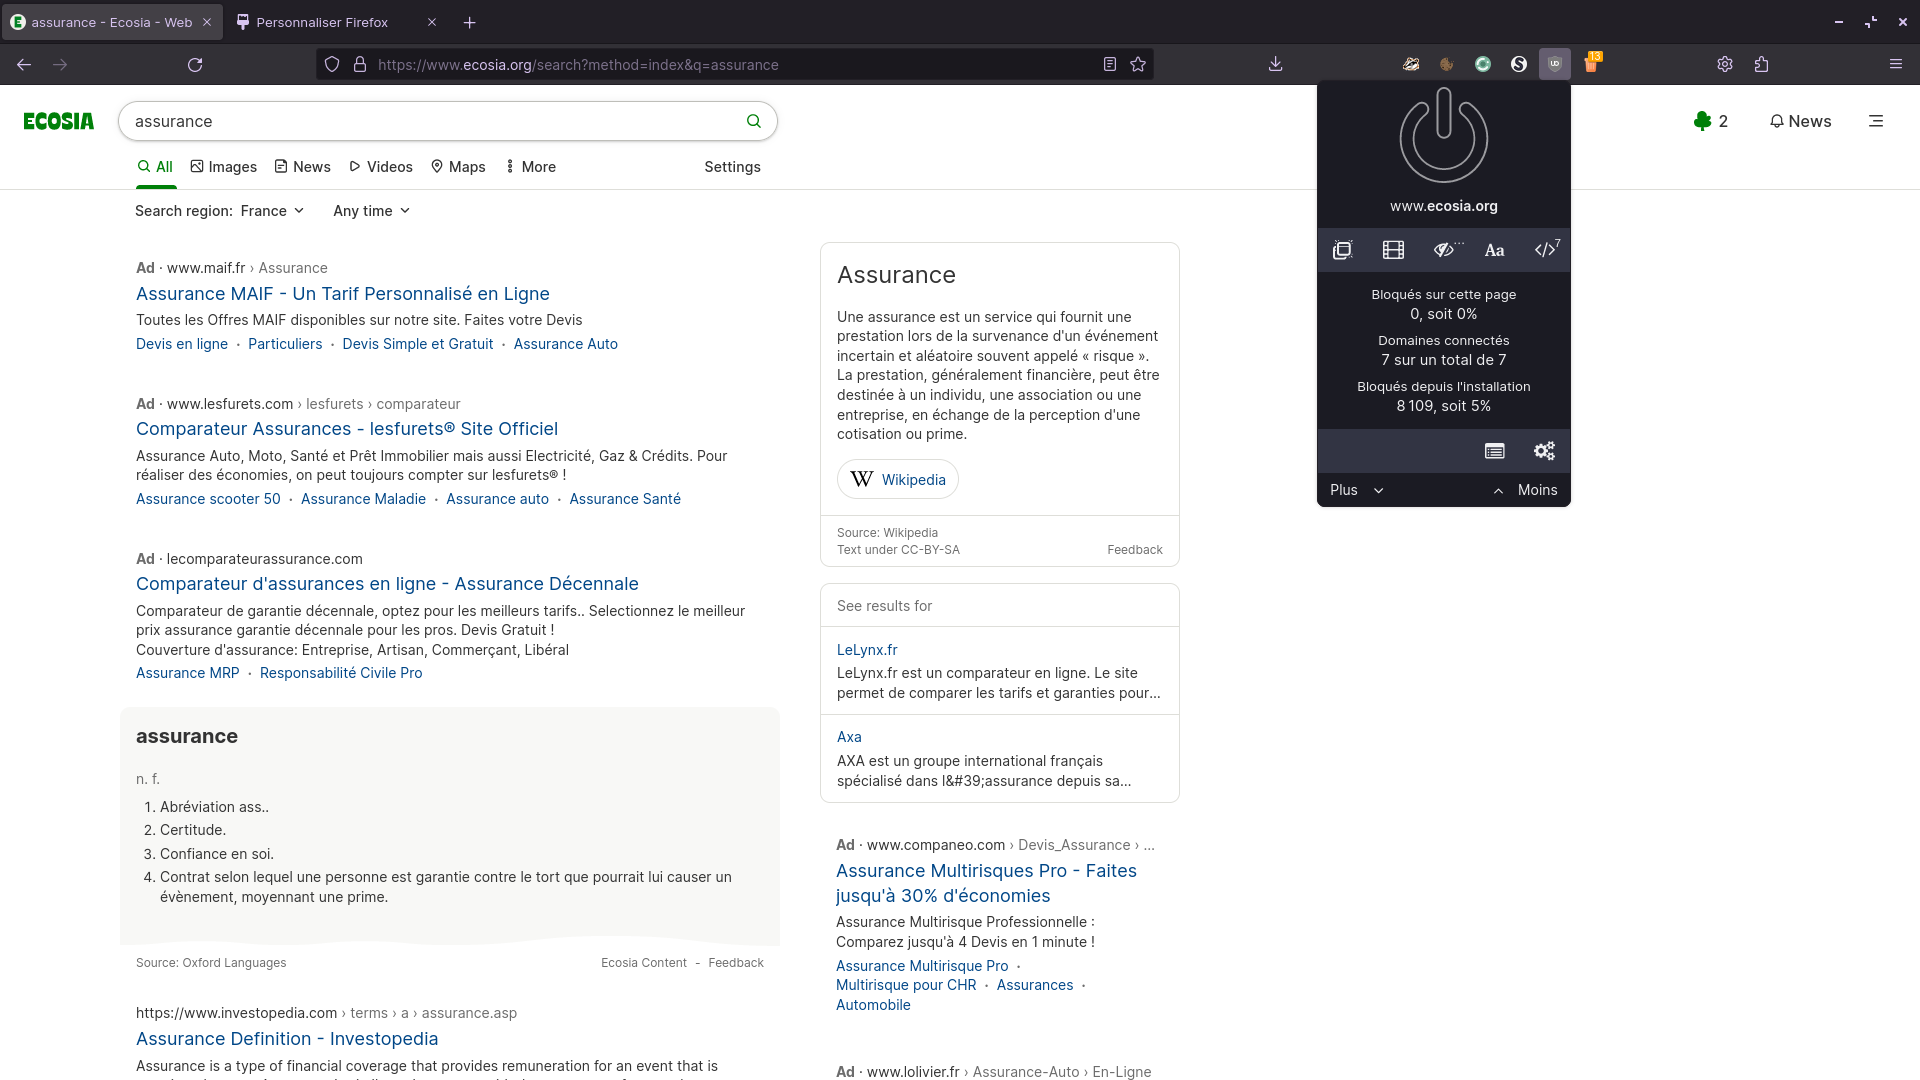1920x1080 pixels.
Task: Click the reader view icon in address bar
Action: tap(1109, 64)
